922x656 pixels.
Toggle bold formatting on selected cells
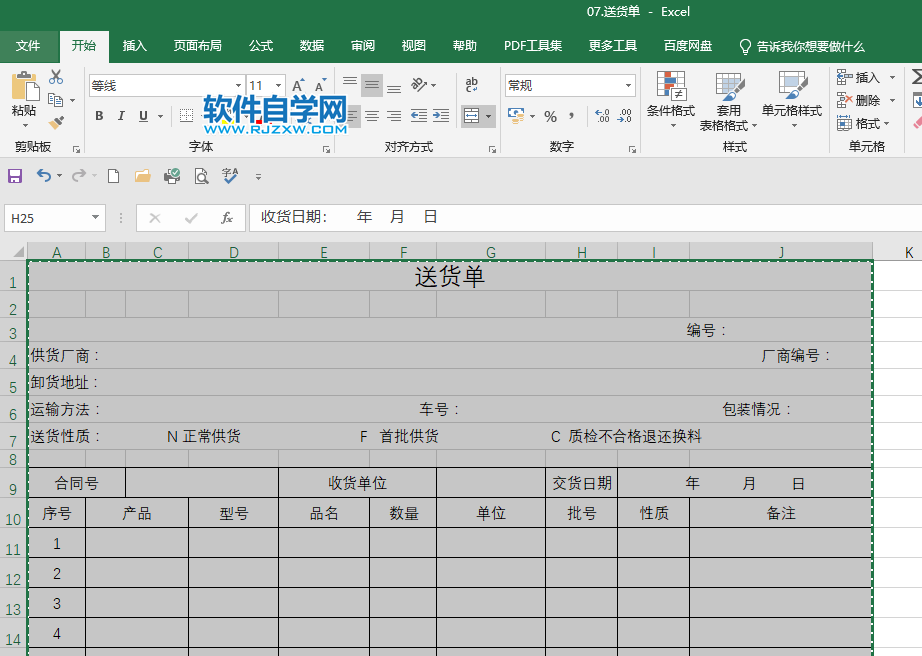click(x=98, y=116)
